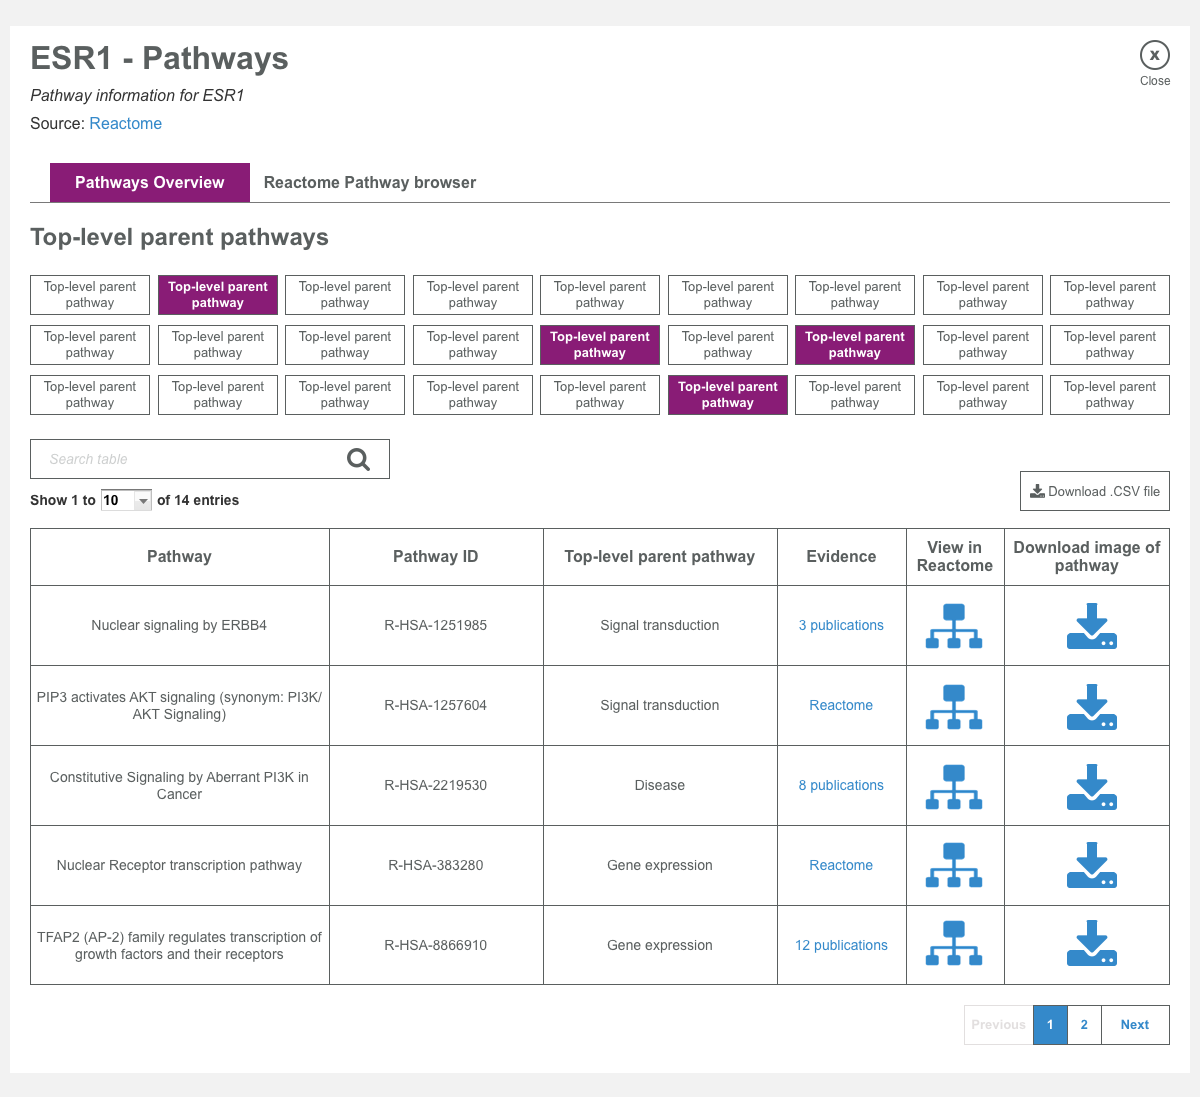The image size is (1200, 1097).
Task: Open the entries-per-page dropdown showing 10
Action: coord(125,499)
